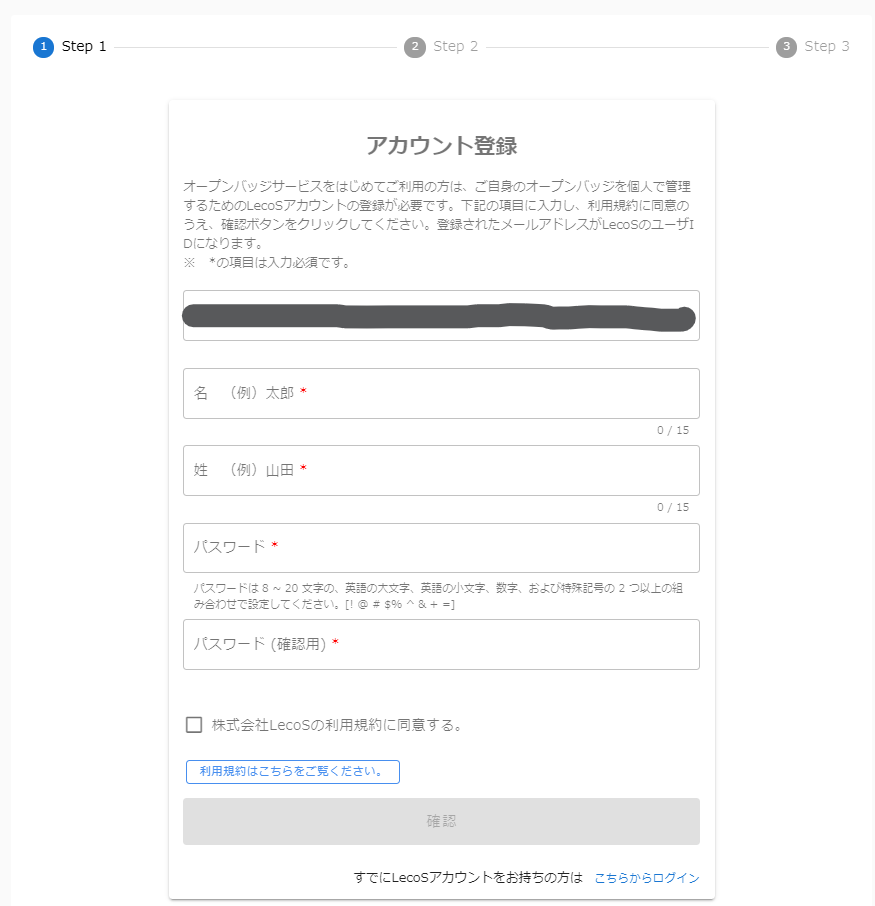The height and width of the screenshot is (906, 875).
Task: Click the ※ *の項目は入力必須です note
Action: click(267, 262)
